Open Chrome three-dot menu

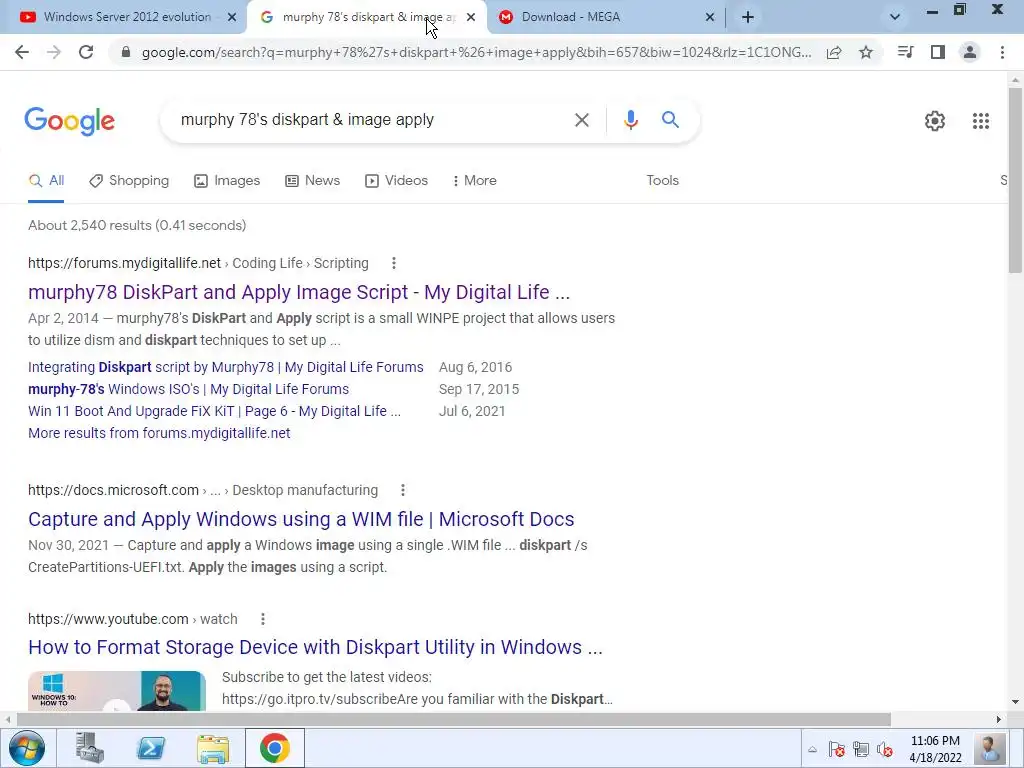pyautogui.click(x=1002, y=52)
